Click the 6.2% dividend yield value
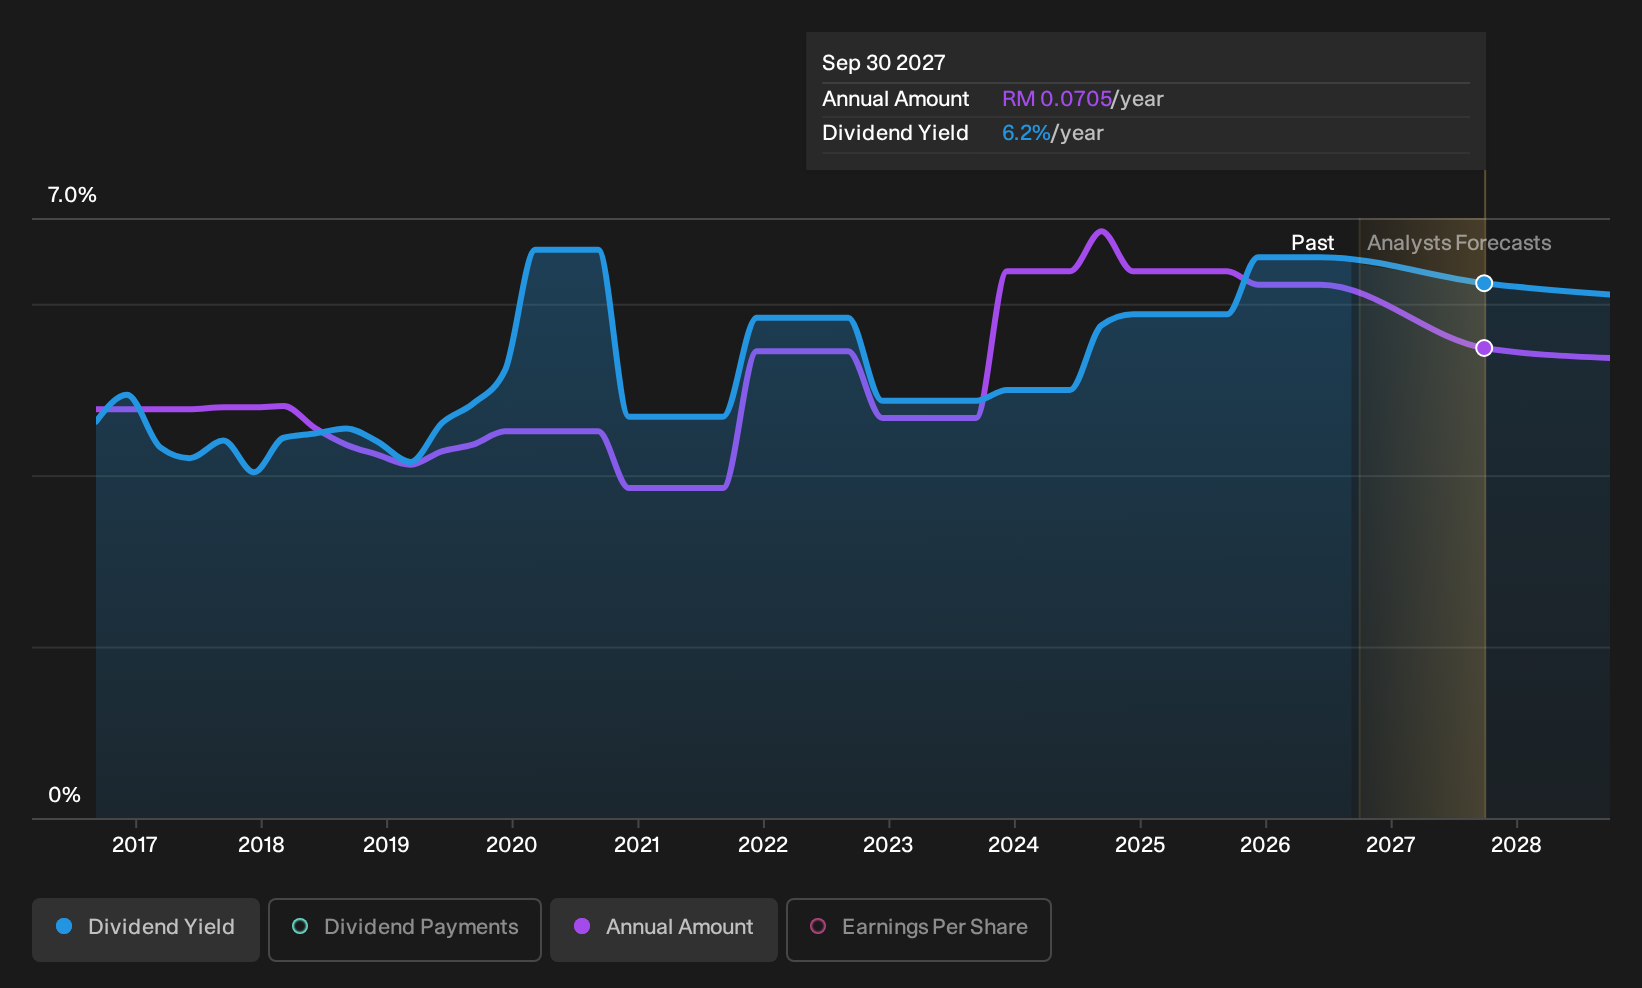 [x=1026, y=133]
